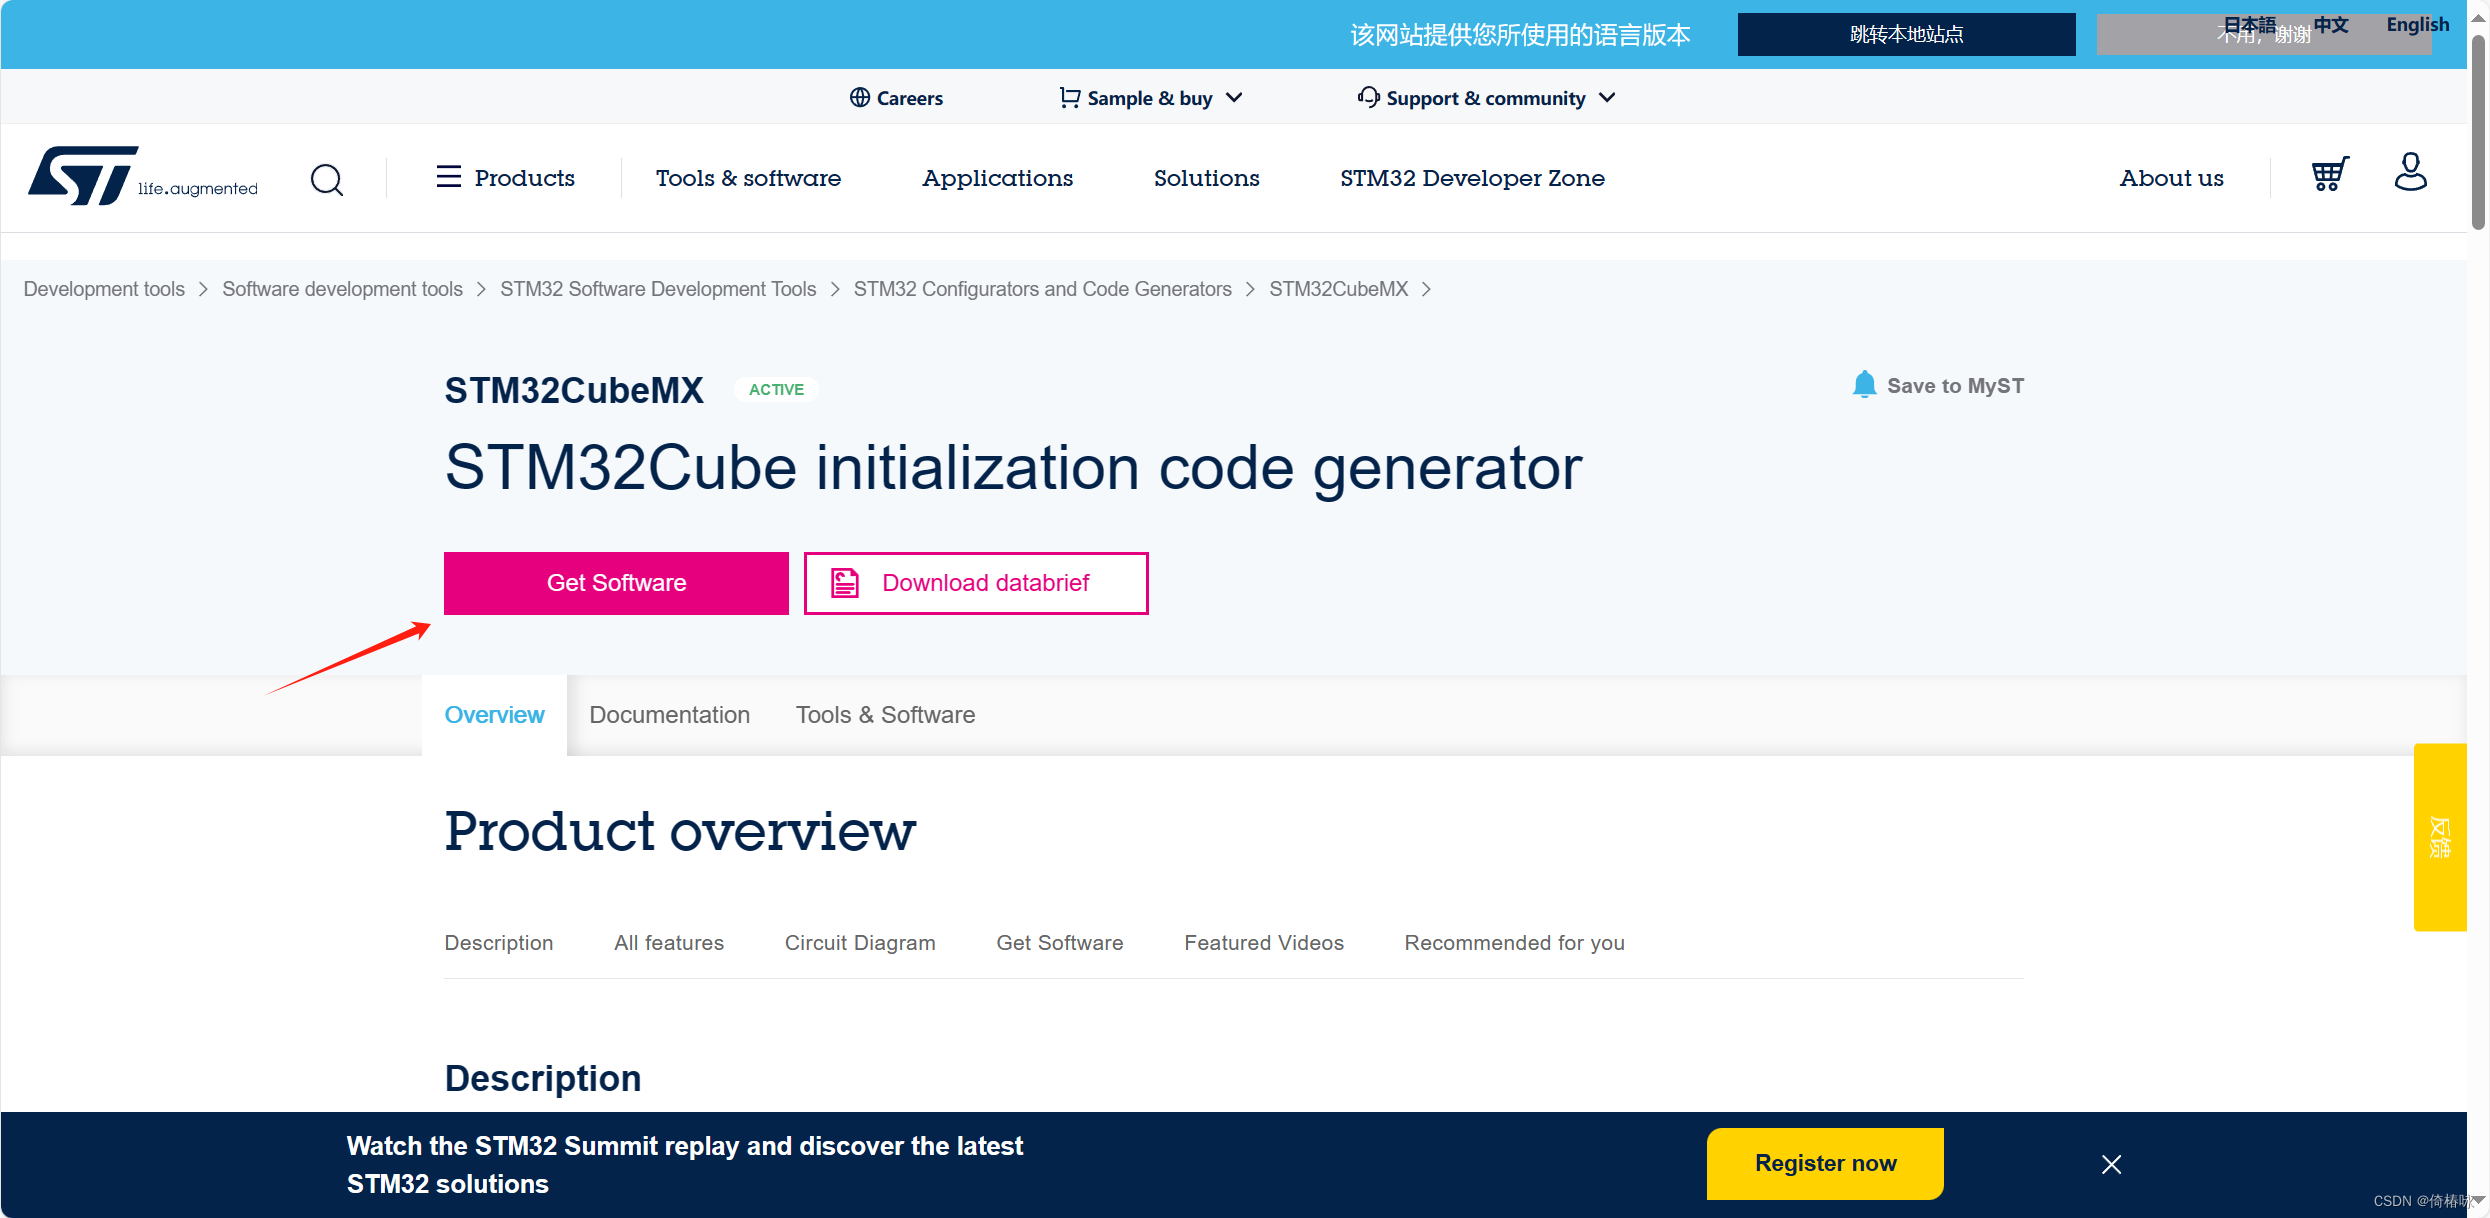Select English language link
The image size is (2490, 1218).
pos(2418,24)
